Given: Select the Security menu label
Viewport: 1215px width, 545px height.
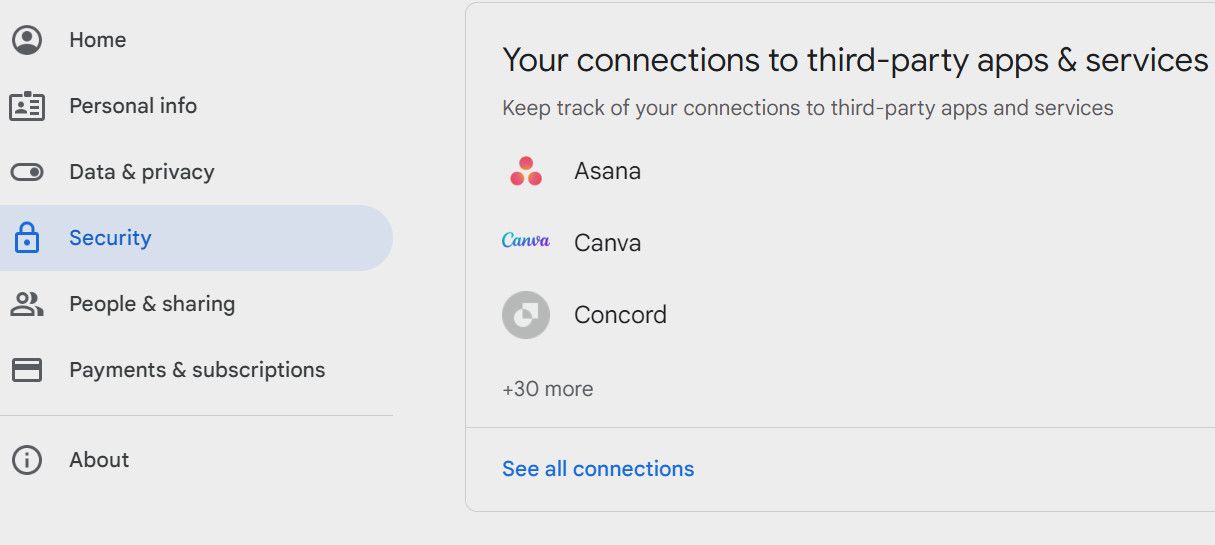Looking at the screenshot, I should pyautogui.click(x=110, y=238).
